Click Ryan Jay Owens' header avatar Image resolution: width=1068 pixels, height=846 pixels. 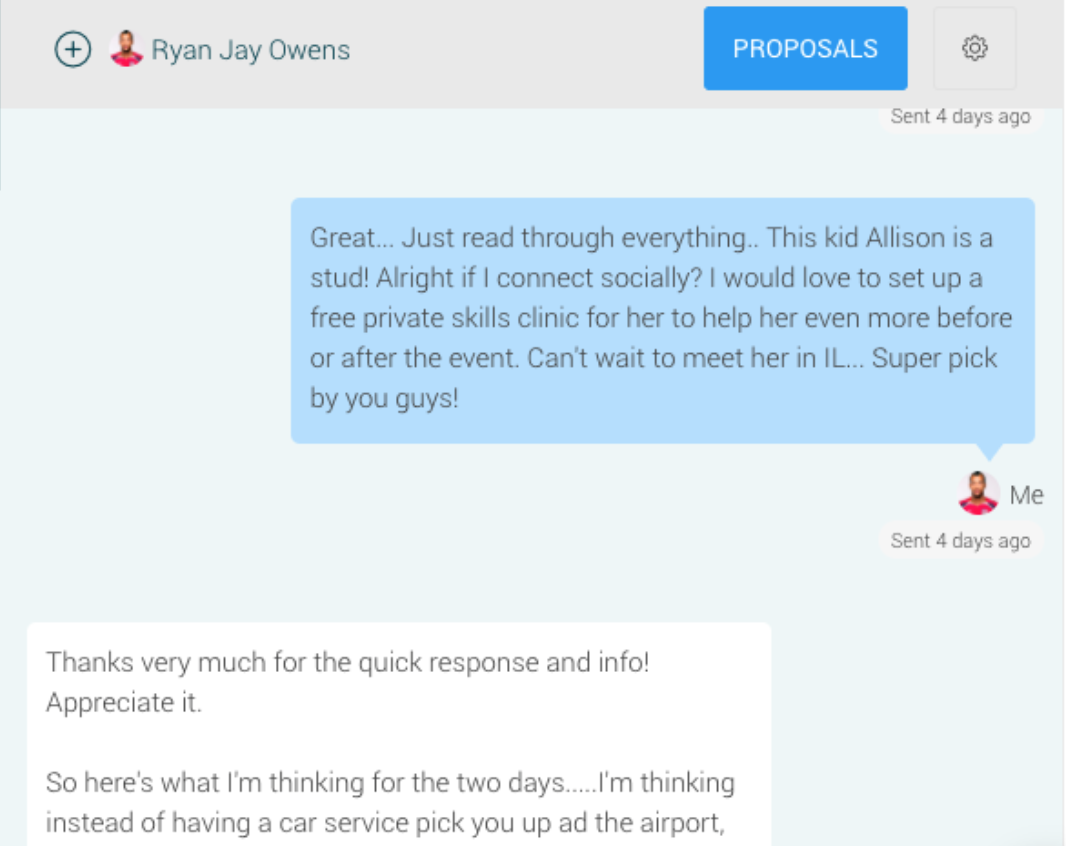pos(126,49)
